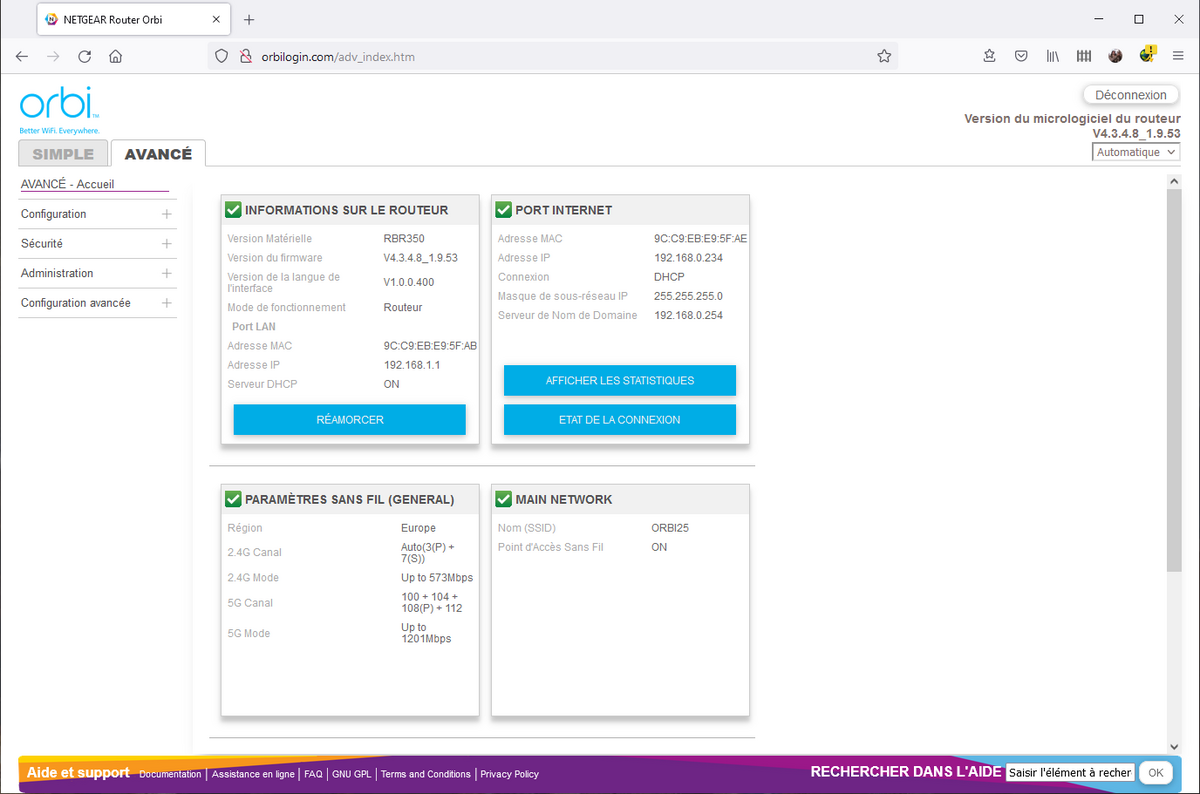Go back to the previous page

pyautogui.click(x=22, y=57)
